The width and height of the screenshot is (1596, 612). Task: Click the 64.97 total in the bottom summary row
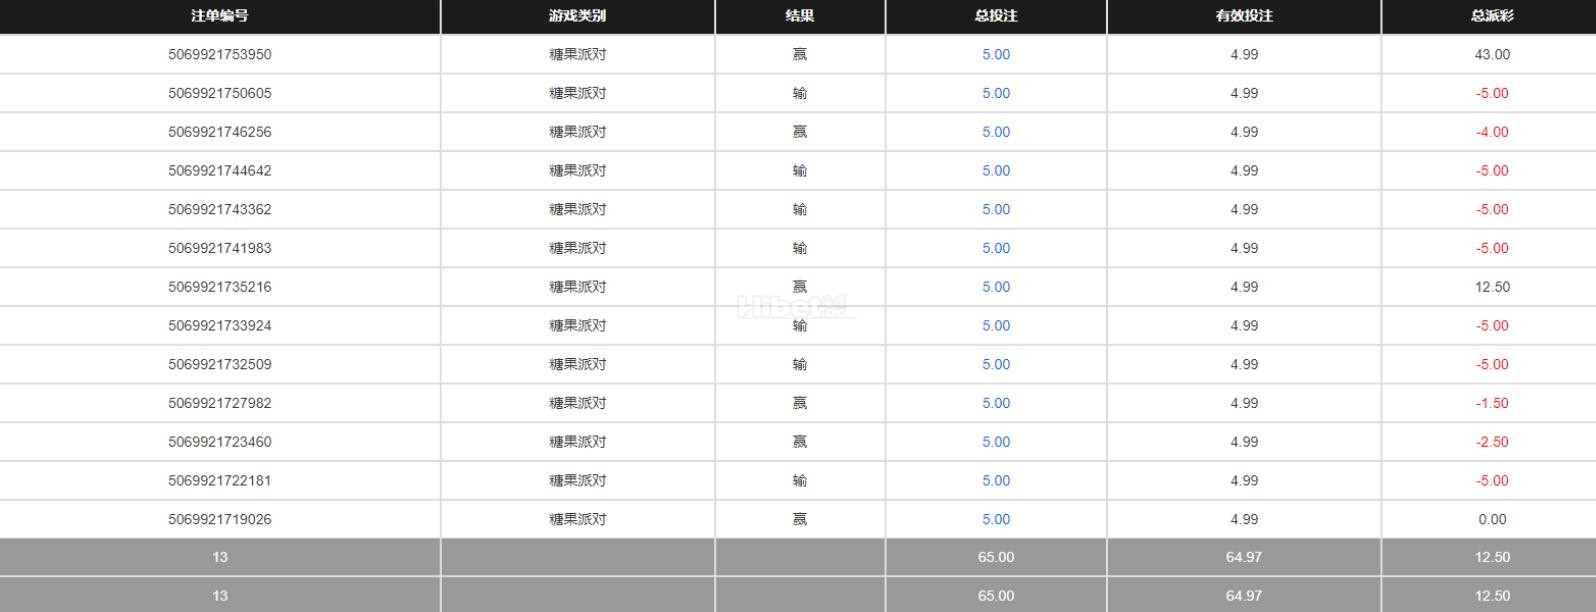point(1243,596)
